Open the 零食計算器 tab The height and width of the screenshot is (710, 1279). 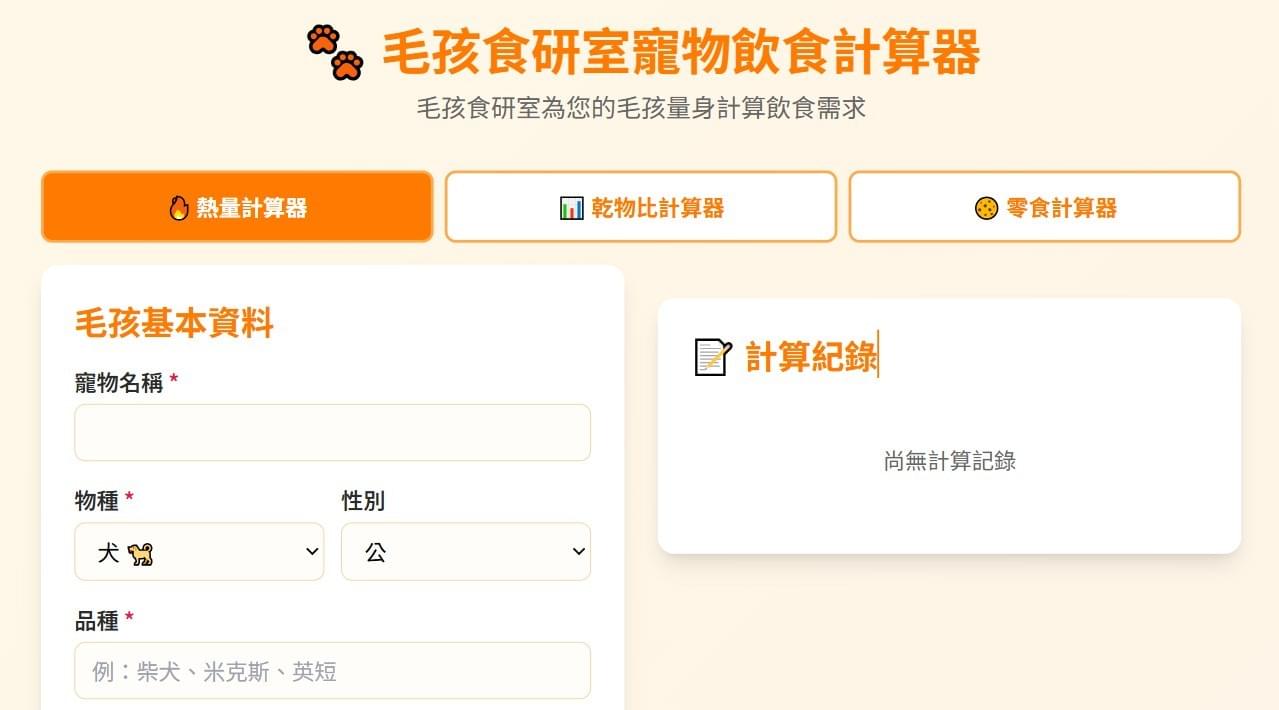(x=1045, y=207)
